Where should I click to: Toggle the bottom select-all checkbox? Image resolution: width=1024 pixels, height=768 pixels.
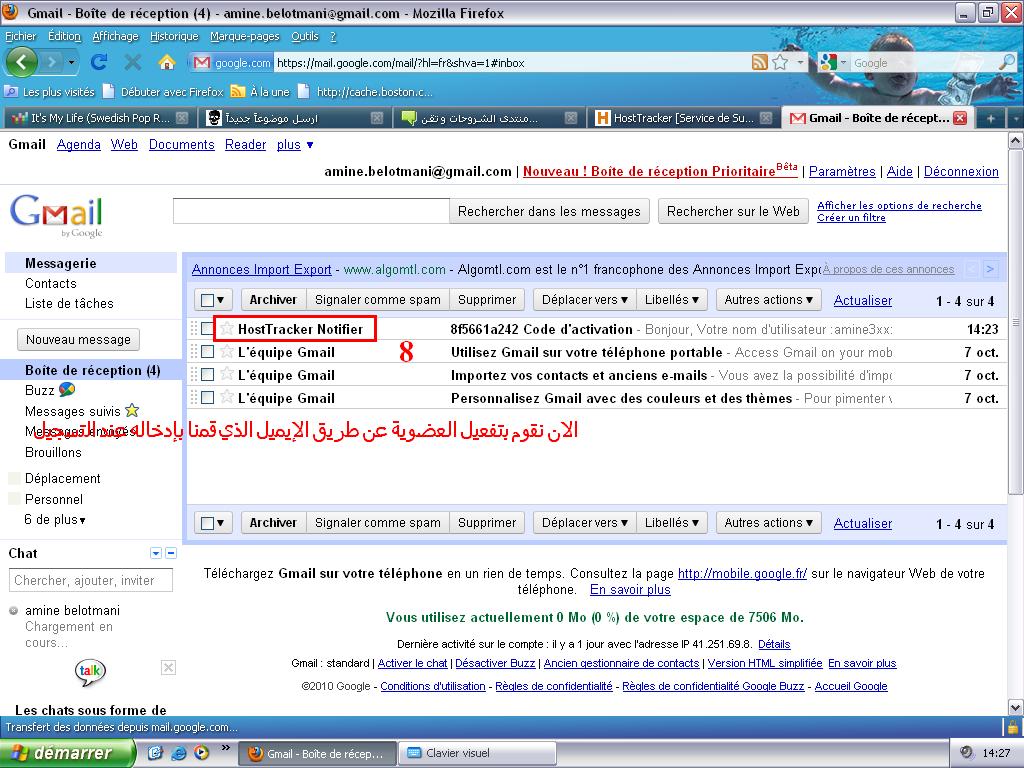tap(208, 523)
